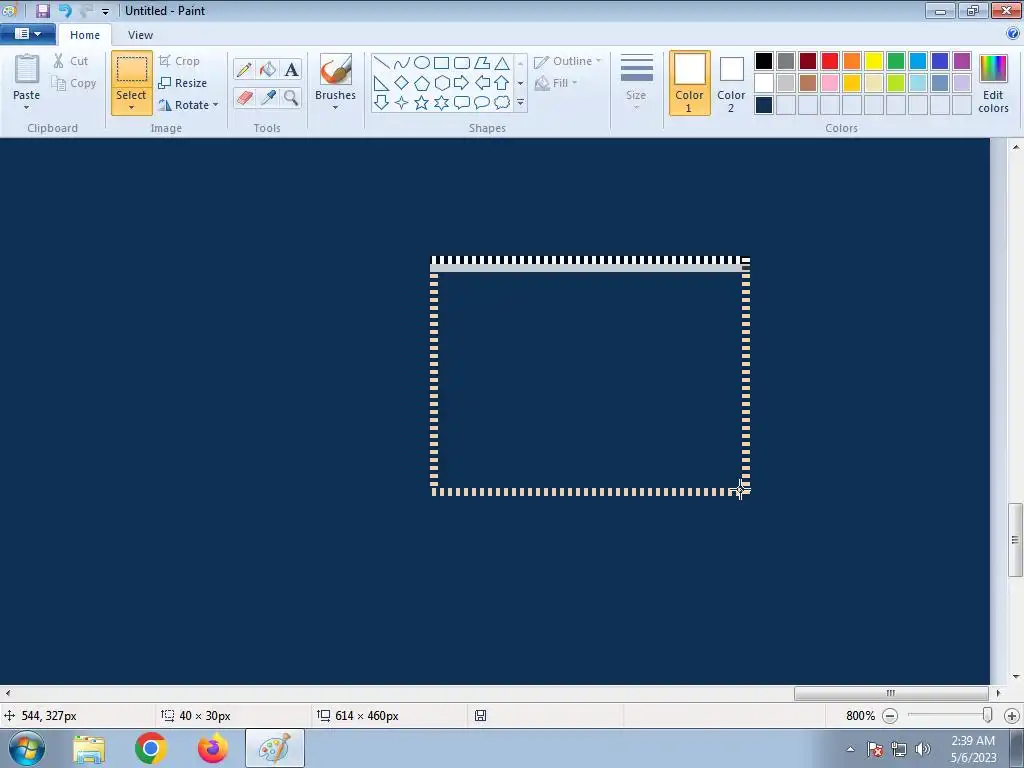
Task: Select the Four-point star shape
Action: [x=402, y=103]
